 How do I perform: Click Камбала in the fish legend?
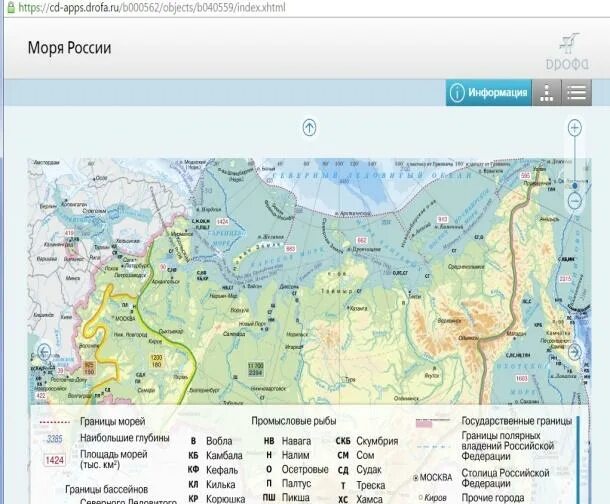pos(224,455)
